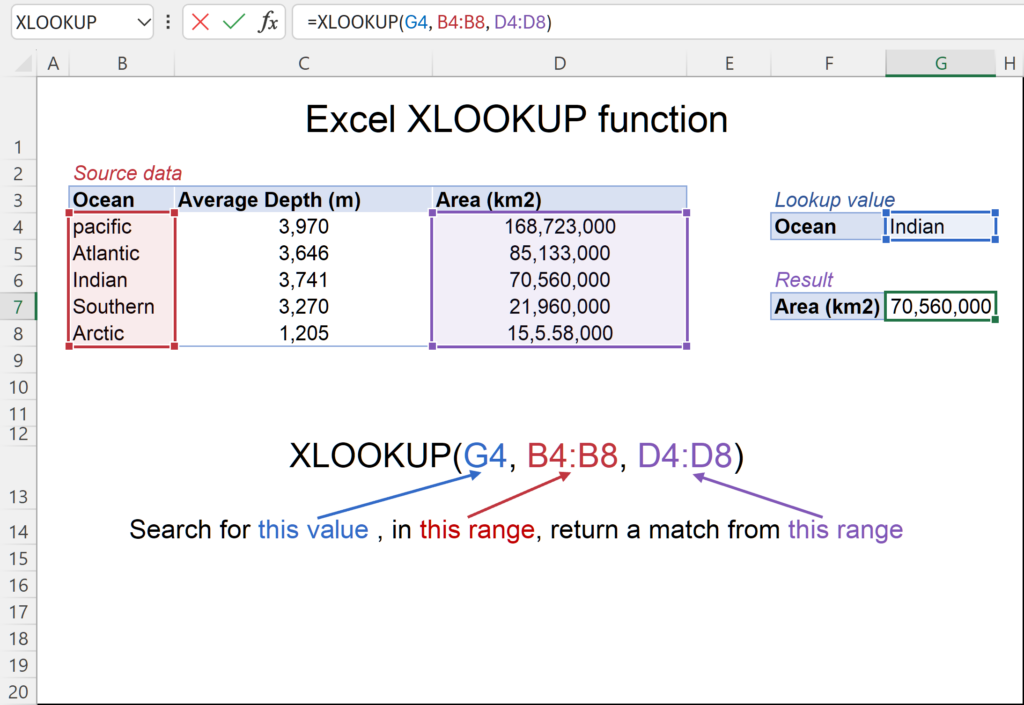Viewport: 1024px width, 705px height.
Task: Expand the Name Box dropdown arrow
Action: 141,22
